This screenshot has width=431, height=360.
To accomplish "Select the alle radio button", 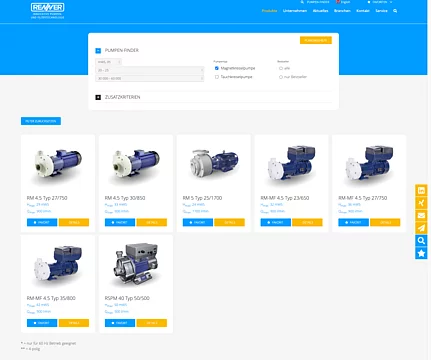I will pos(281,68).
